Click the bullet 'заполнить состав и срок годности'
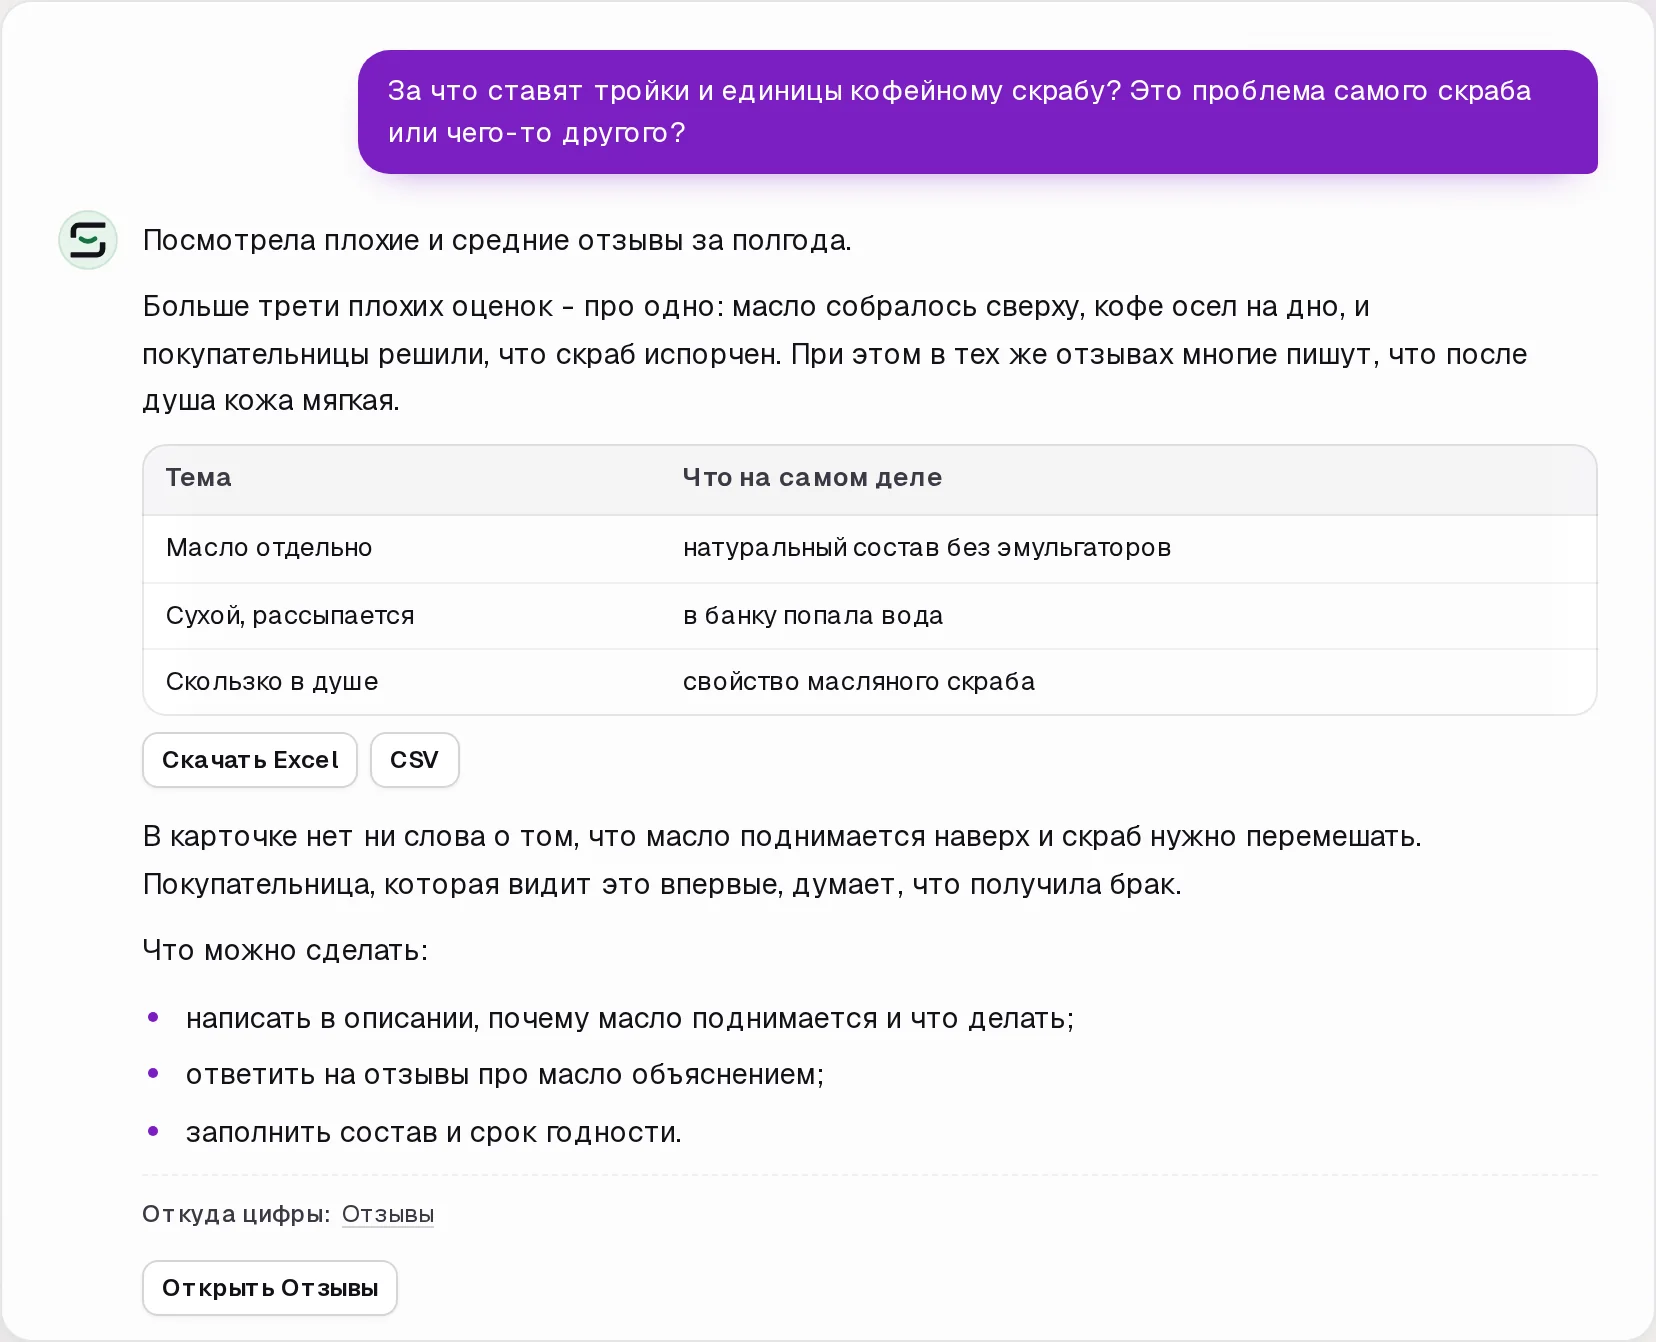This screenshot has height=1342, width=1656. click(x=434, y=1133)
